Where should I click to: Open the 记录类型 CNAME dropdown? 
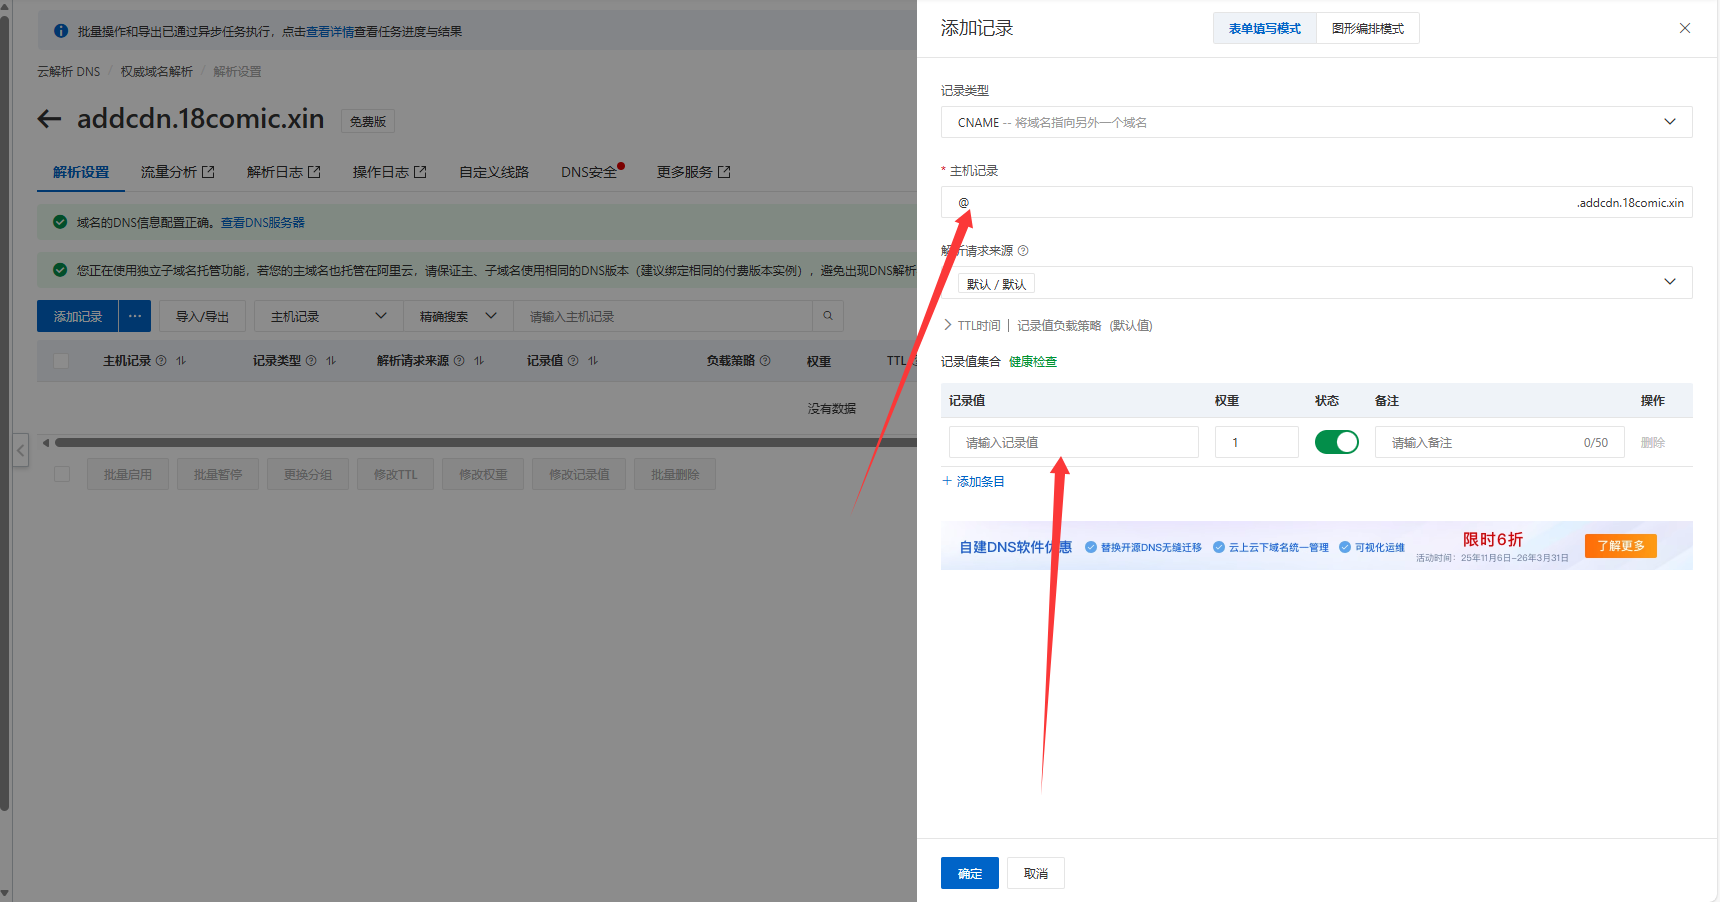tap(1316, 122)
